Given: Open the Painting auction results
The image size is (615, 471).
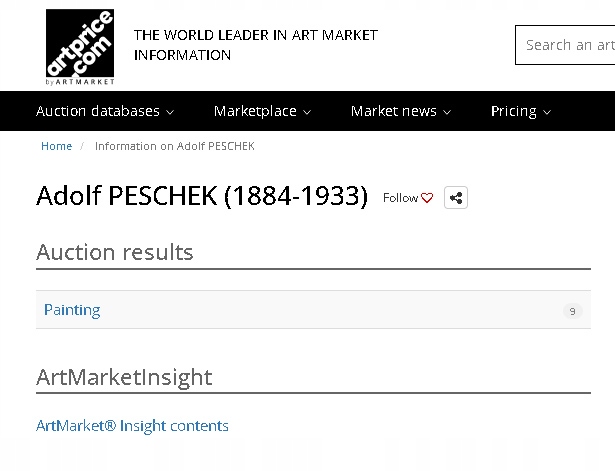Looking at the screenshot, I should click(x=72, y=310).
